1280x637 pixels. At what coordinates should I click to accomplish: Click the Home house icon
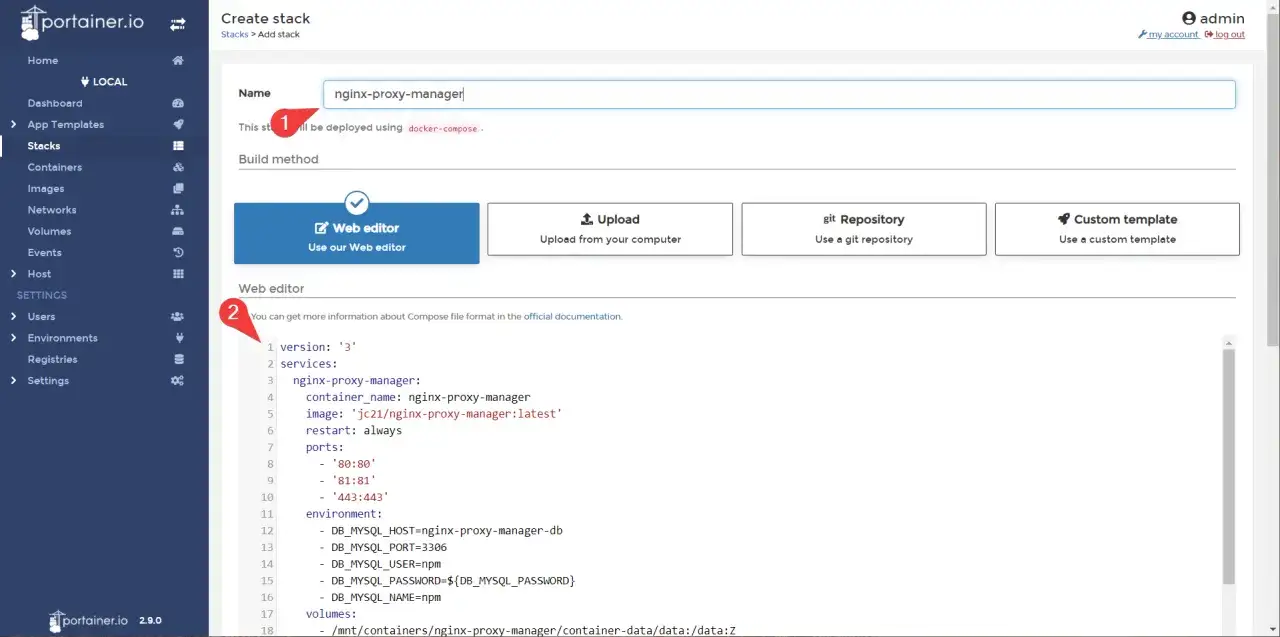point(178,60)
